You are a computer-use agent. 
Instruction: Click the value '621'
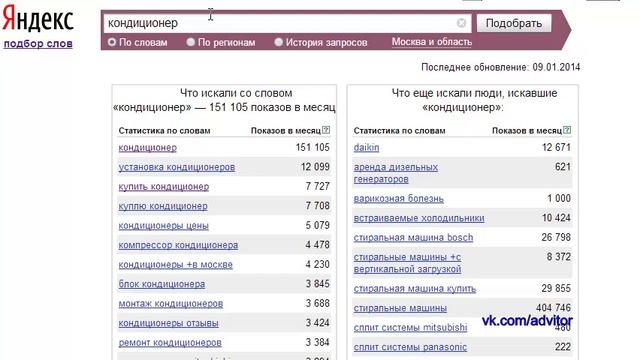563,167
